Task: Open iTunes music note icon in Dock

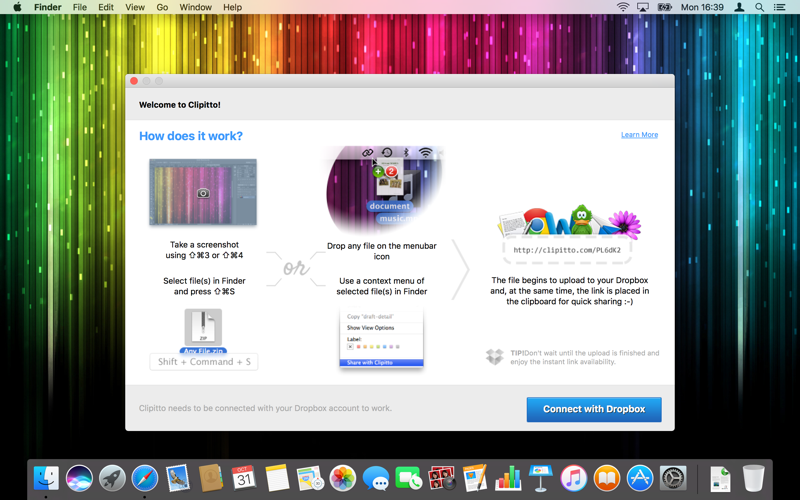Action: pyautogui.click(x=573, y=479)
